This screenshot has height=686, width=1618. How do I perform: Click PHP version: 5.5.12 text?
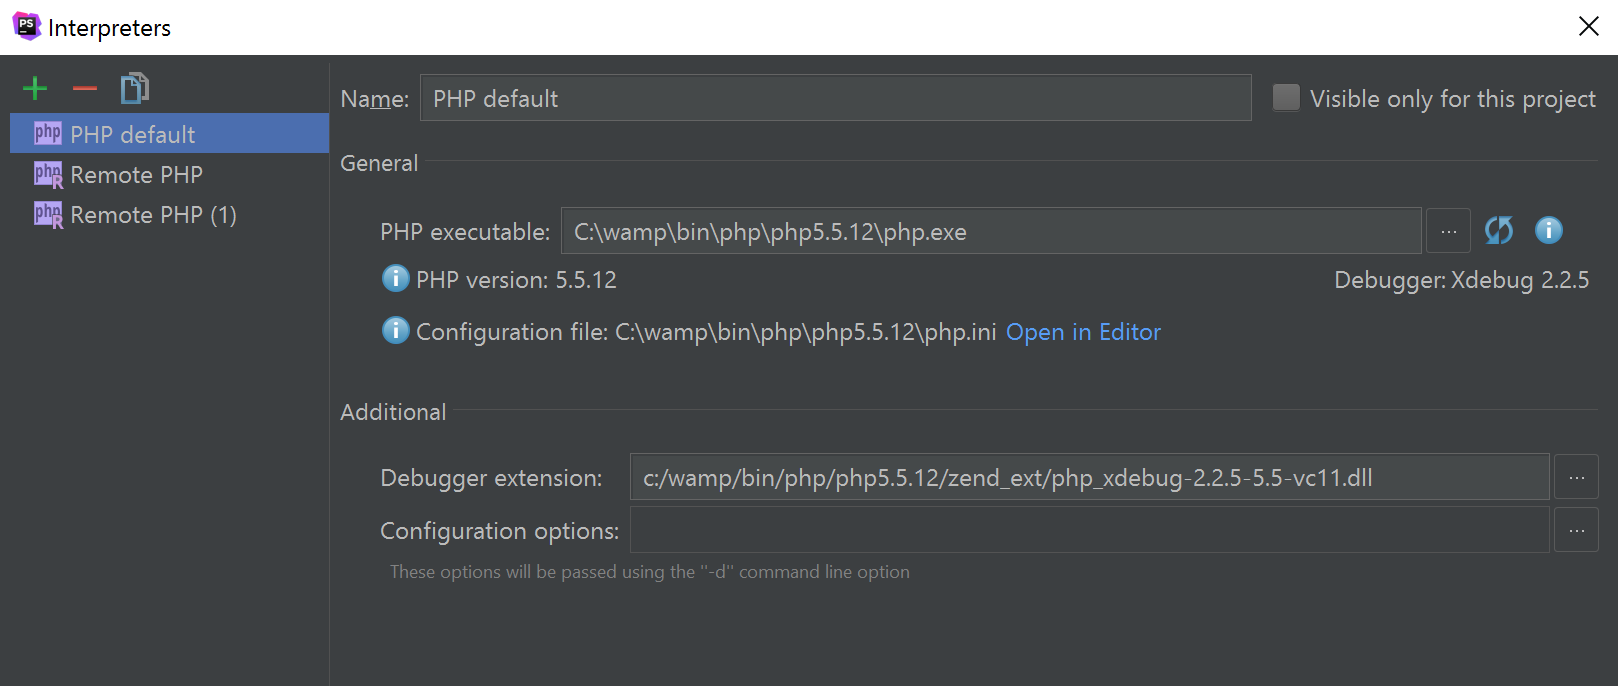[516, 280]
